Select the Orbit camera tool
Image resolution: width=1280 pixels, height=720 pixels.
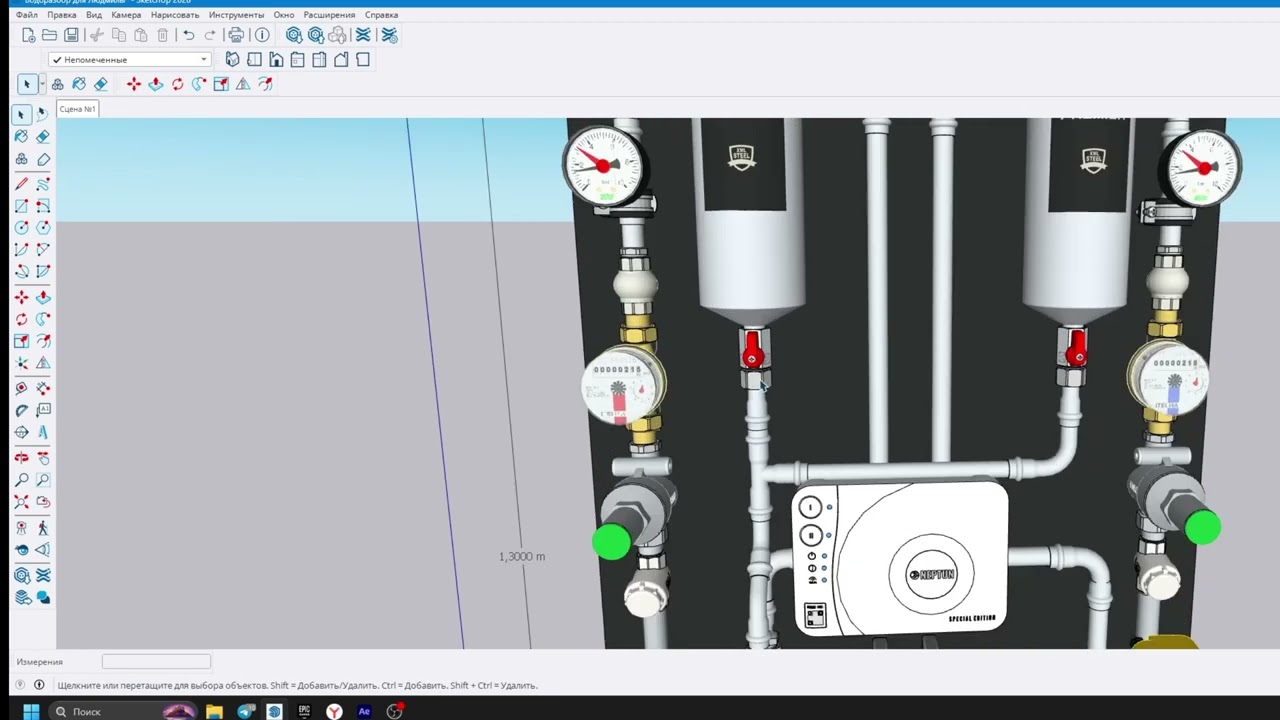coord(21,458)
